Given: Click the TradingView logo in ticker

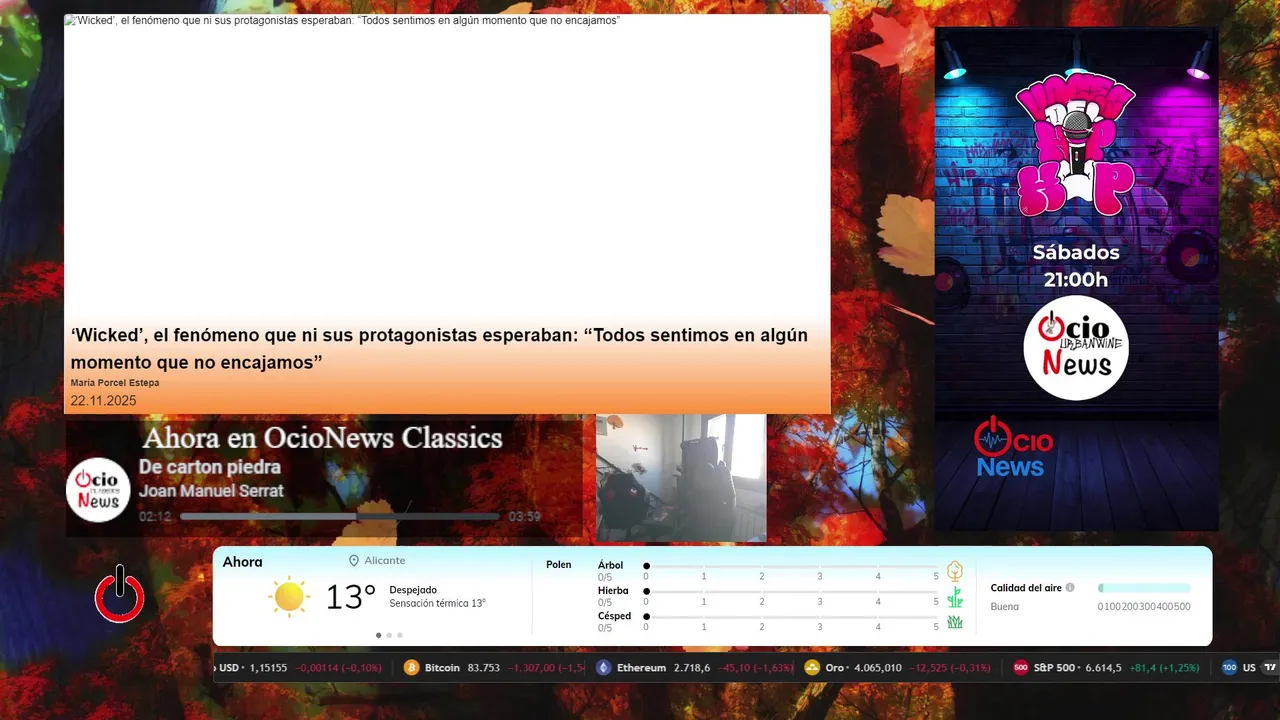Looking at the screenshot, I should click(1270, 668).
